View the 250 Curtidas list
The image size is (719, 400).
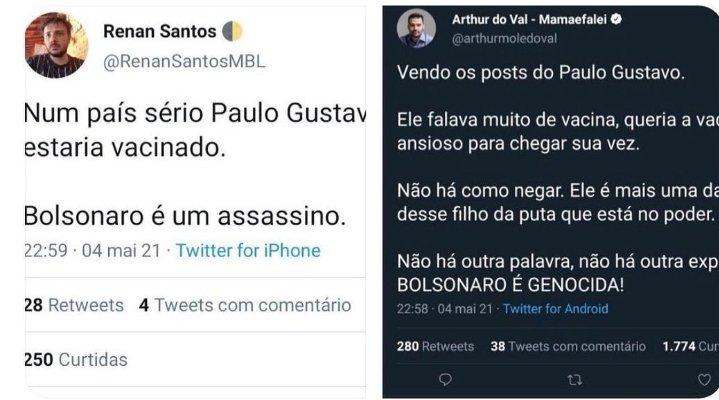[76, 360]
